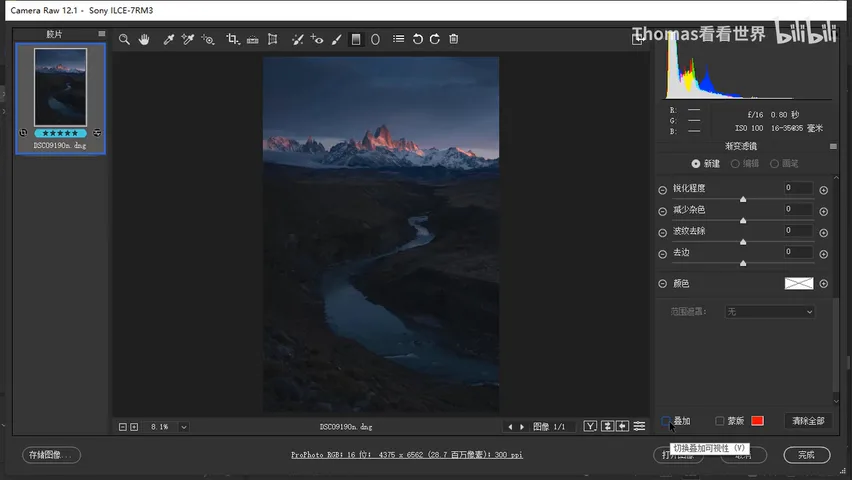Rotate image counterclockwise
The height and width of the screenshot is (480, 852).
(417, 39)
